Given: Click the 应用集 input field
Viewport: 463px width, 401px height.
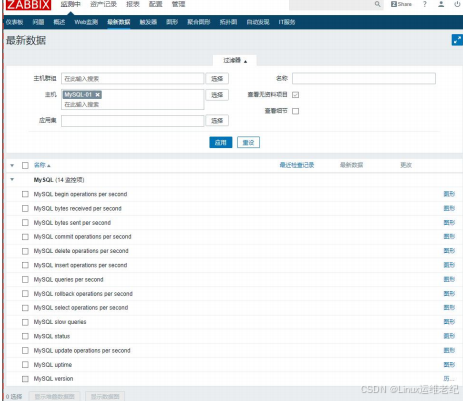Looking at the screenshot, I should 132,121.
